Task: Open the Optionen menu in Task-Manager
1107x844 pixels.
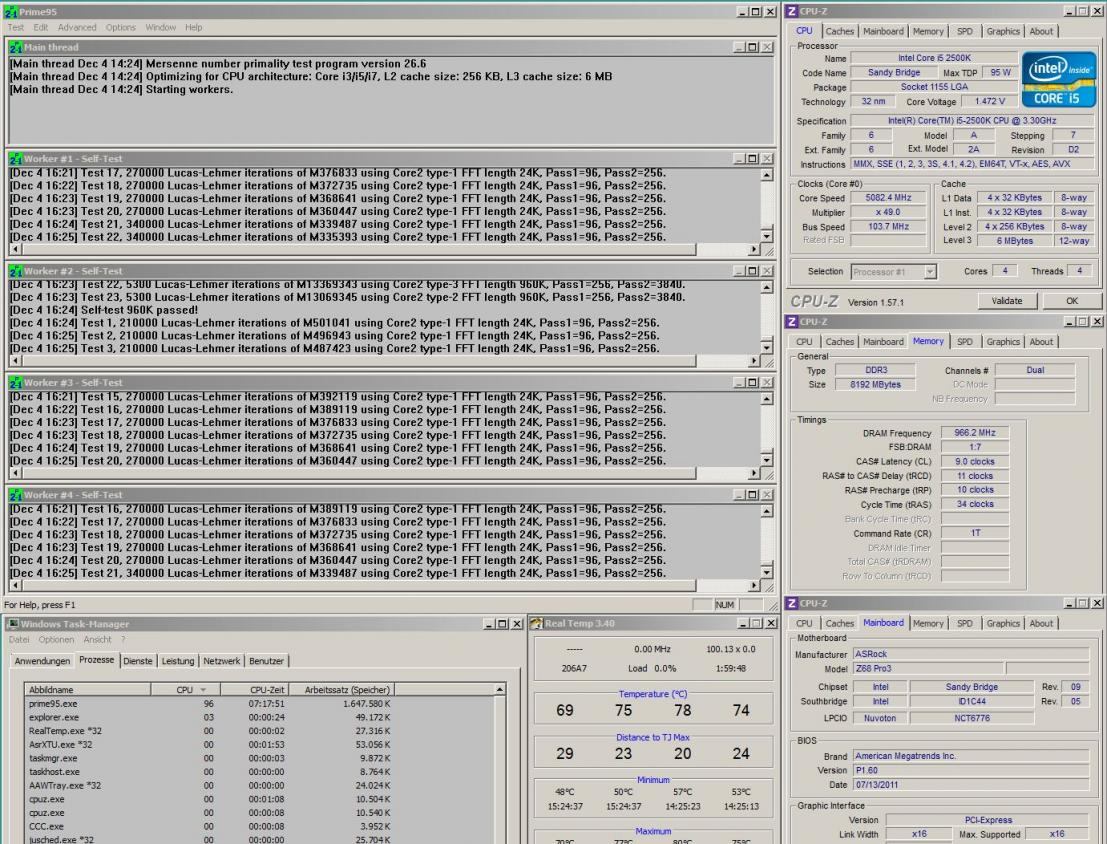Action: (56, 639)
